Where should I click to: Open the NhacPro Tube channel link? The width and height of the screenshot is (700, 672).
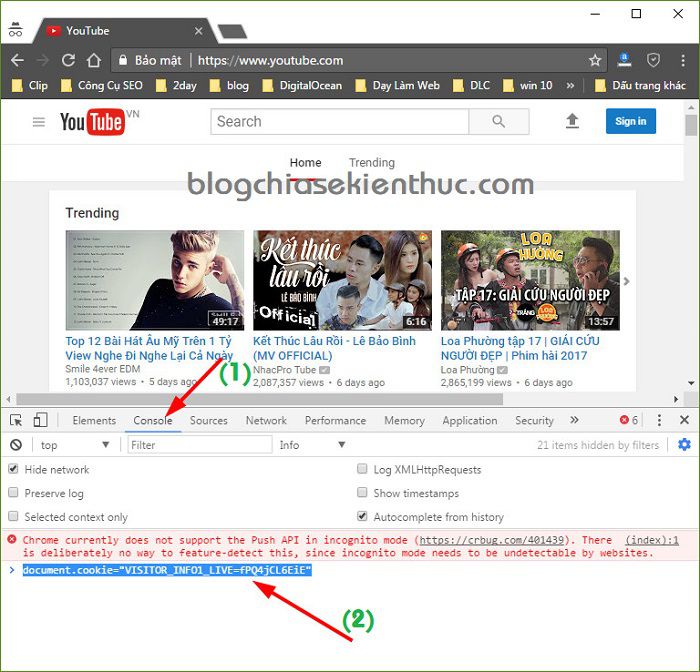click(x=284, y=370)
